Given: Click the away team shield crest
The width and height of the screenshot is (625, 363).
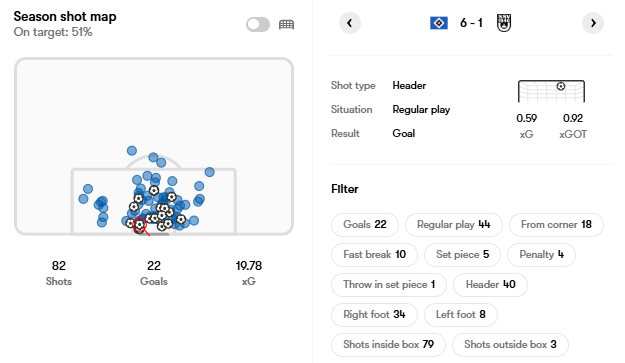Looking at the screenshot, I should 504,23.
